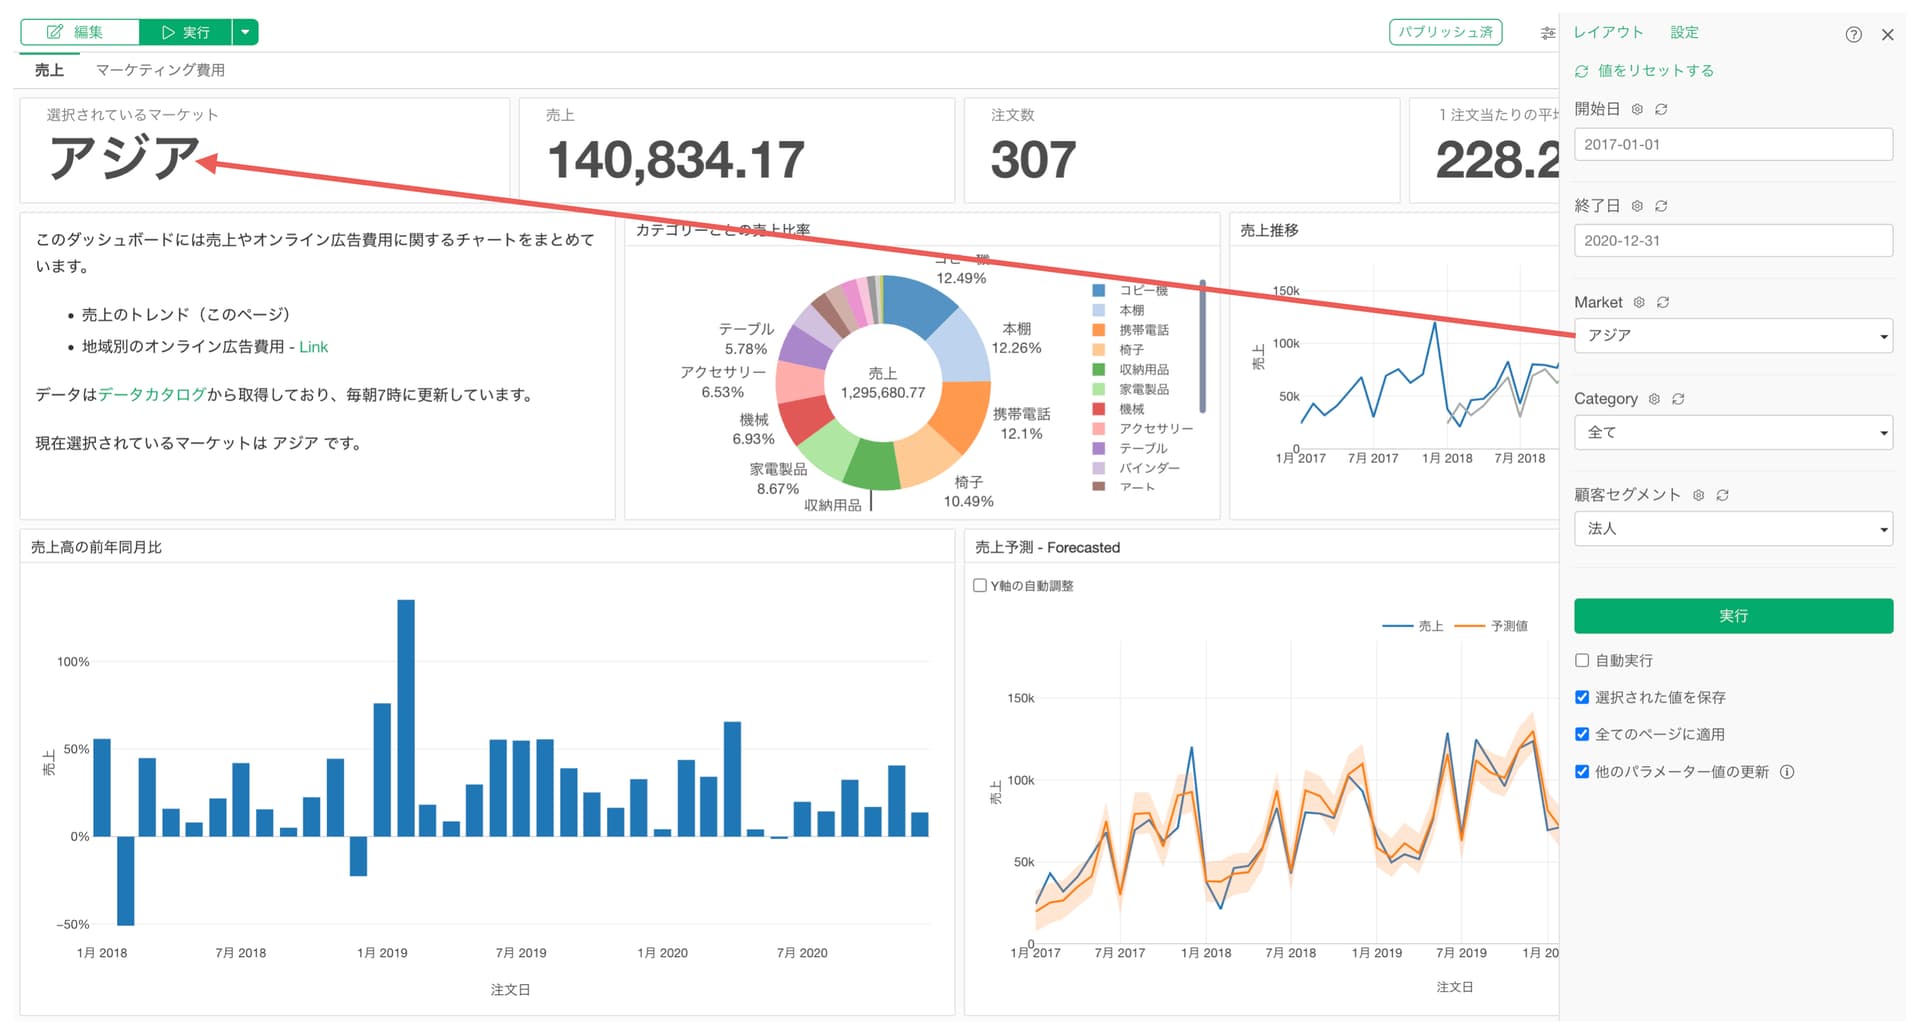This screenshot has width=1920, height=1029.
Task: Open the arrow dropdown beside top 実行 button
Action: (x=245, y=32)
